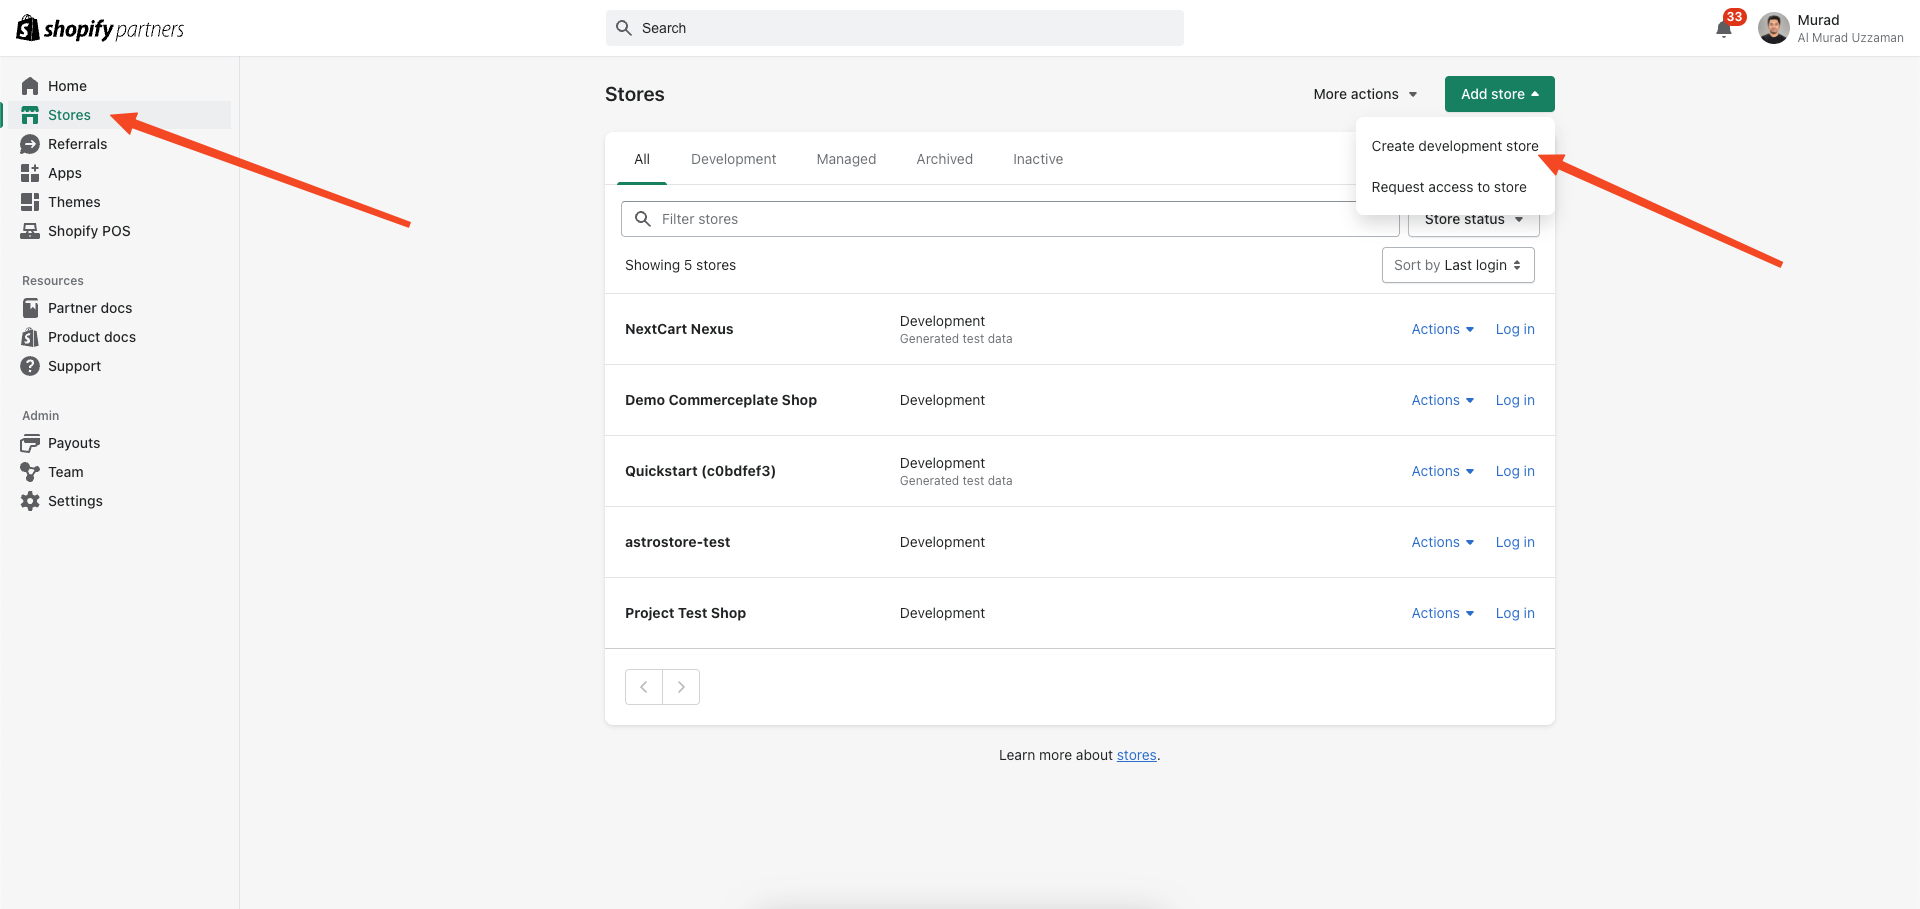Screen dimensions: 1920x909
Task: Log in to Project Test Shop
Action: pos(1515,613)
